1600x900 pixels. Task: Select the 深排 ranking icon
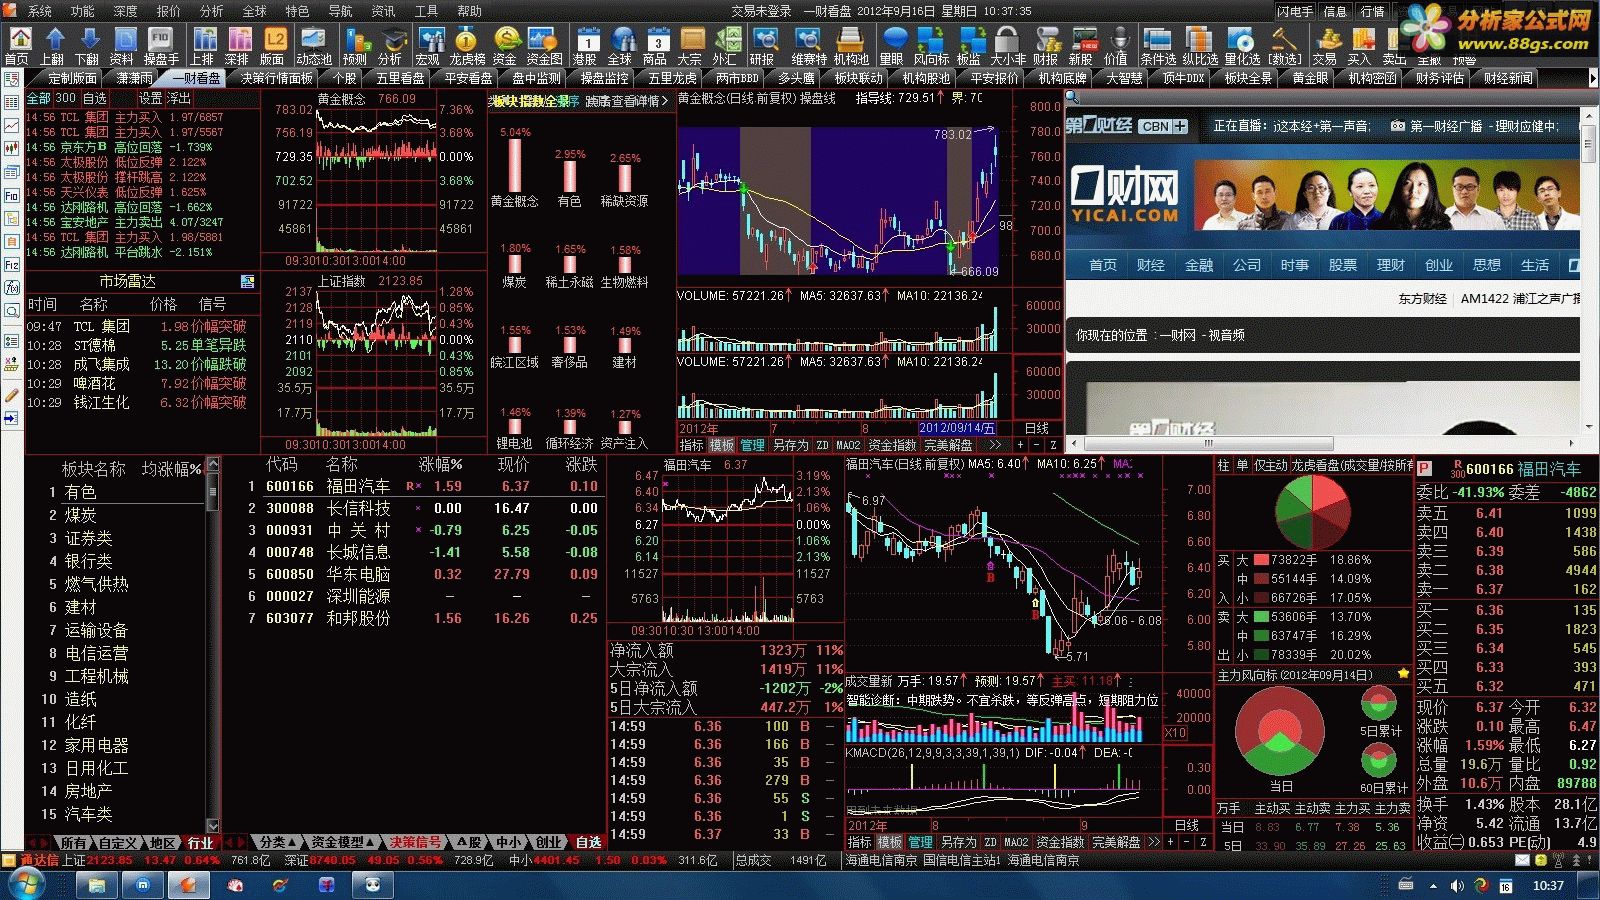(238, 45)
